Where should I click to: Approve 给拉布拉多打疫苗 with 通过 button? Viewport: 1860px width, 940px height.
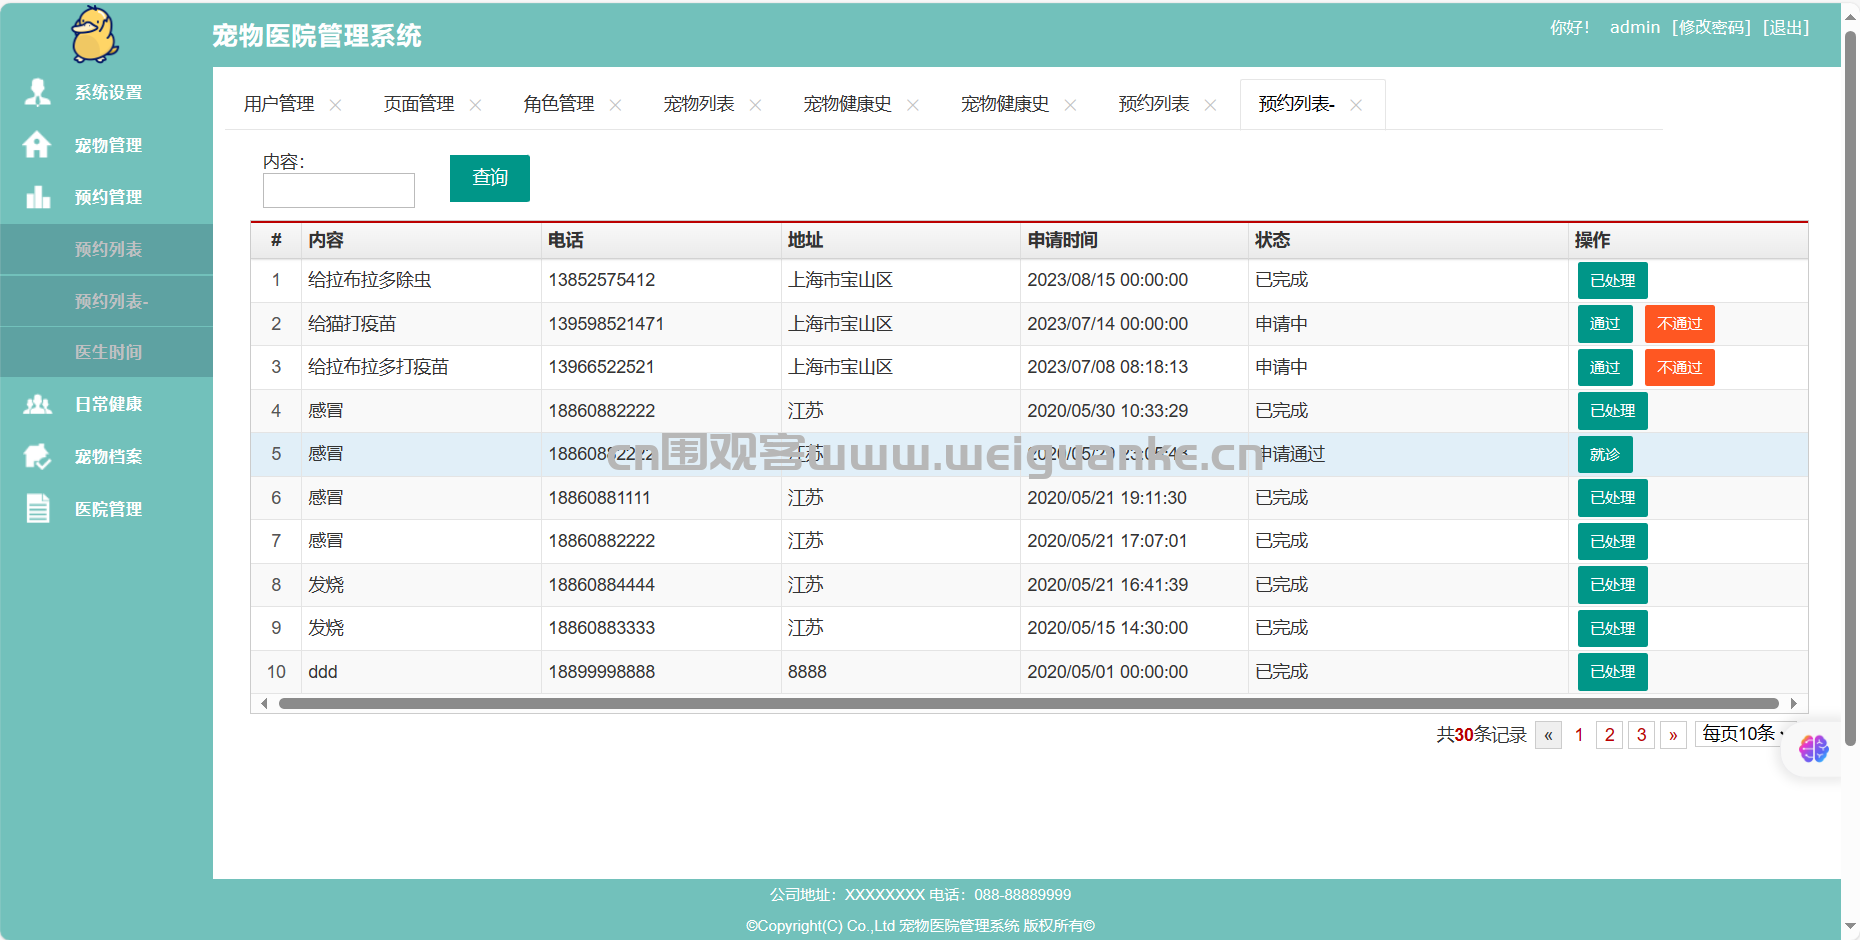click(x=1605, y=368)
